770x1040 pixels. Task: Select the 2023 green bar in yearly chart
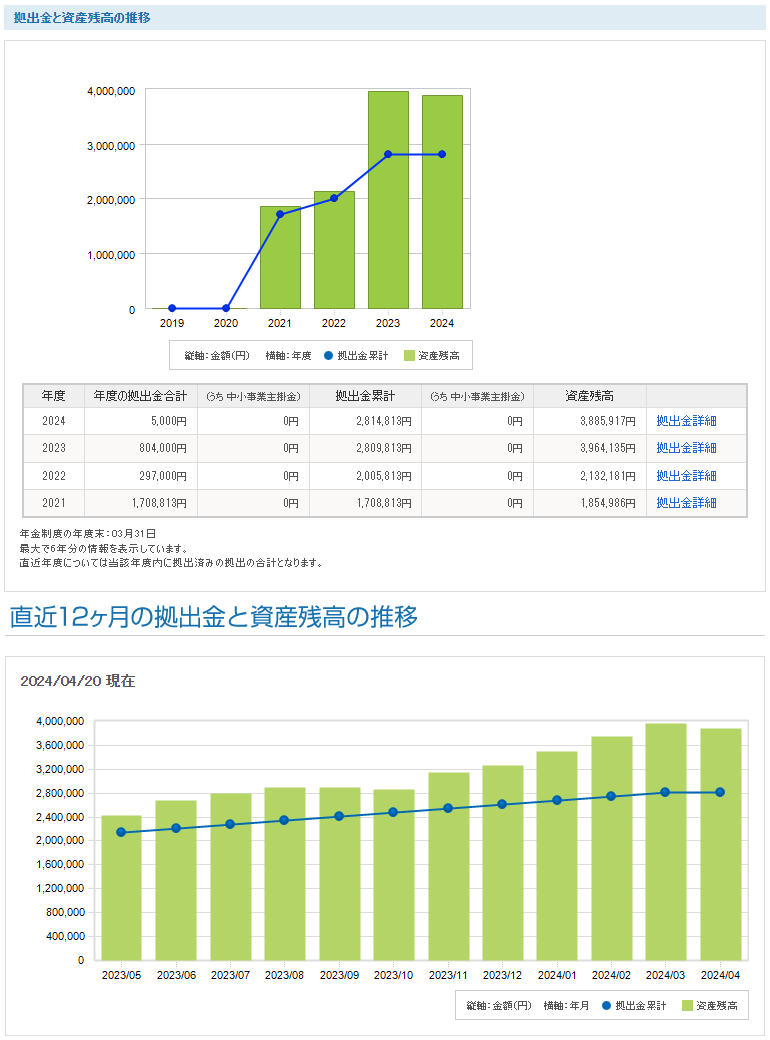tap(388, 230)
